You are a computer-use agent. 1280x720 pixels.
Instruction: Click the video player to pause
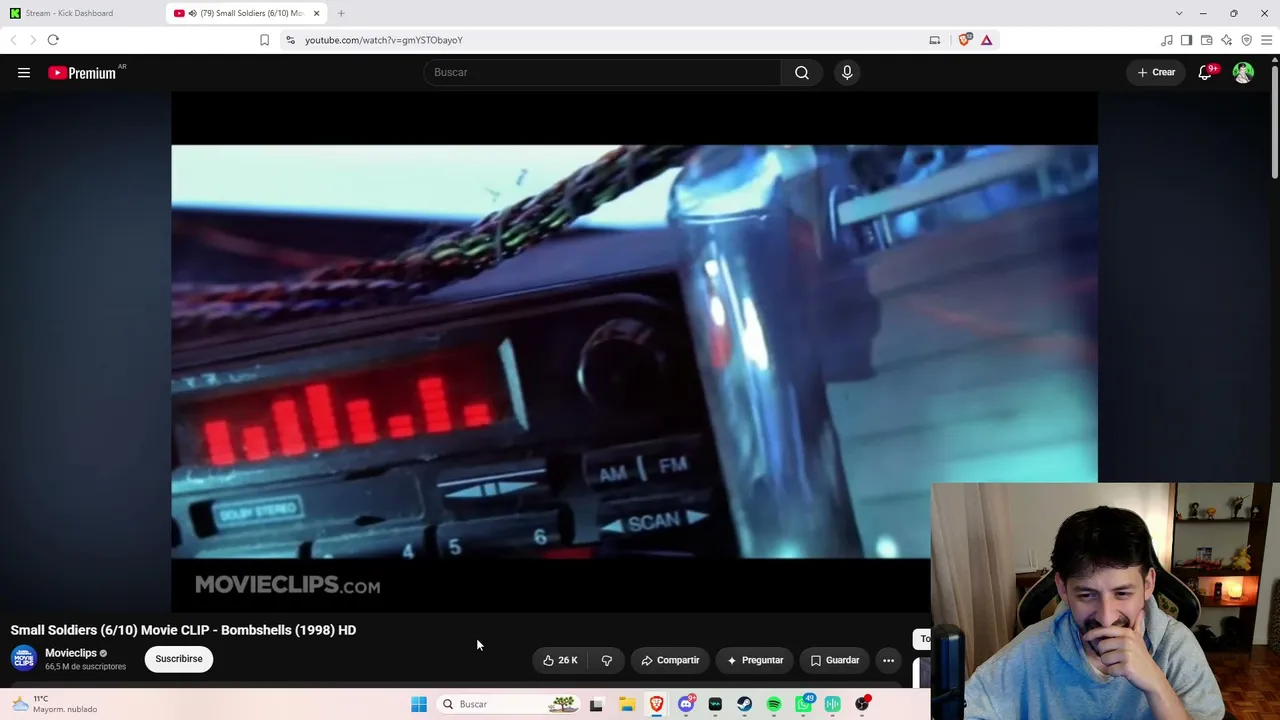pyautogui.click(x=634, y=352)
